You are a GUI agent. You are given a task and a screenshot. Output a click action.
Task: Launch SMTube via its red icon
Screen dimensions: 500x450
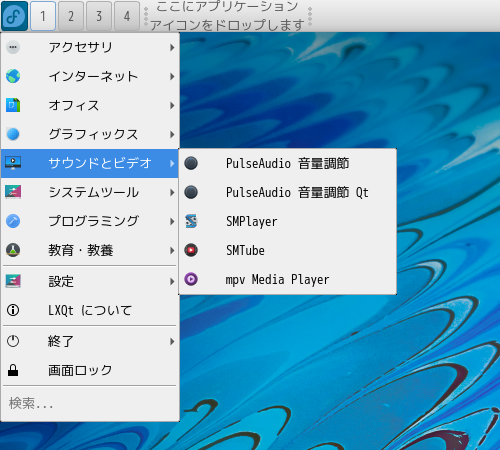[191, 250]
